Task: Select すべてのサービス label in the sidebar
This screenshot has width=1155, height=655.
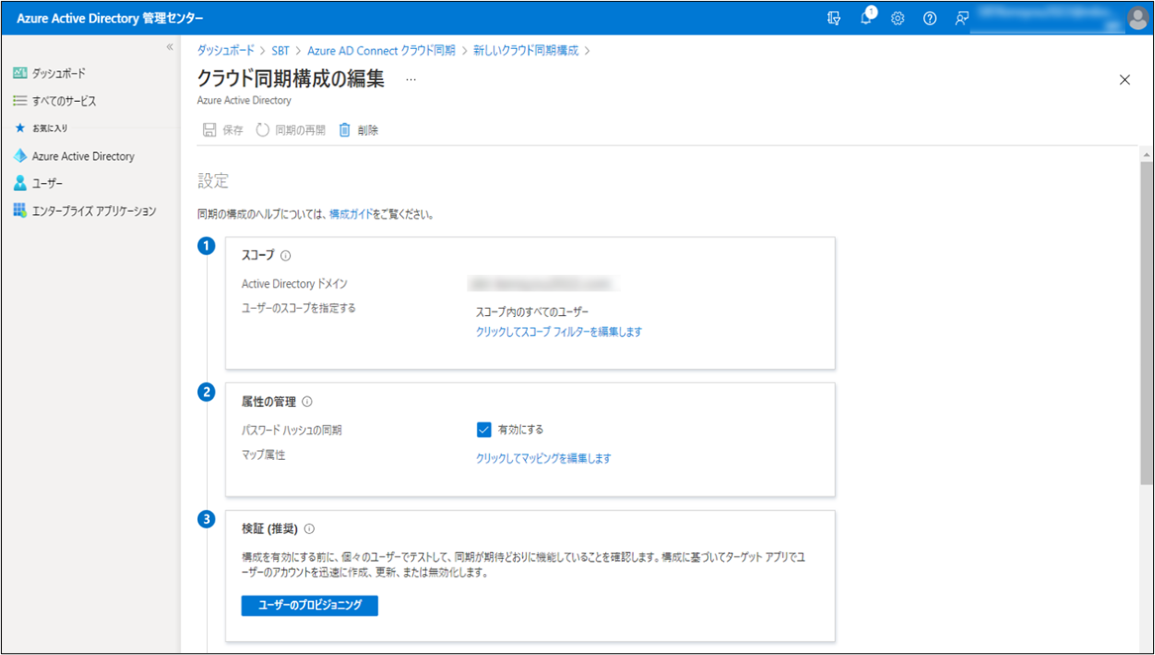Action: pyautogui.click(x=64, y=101)
